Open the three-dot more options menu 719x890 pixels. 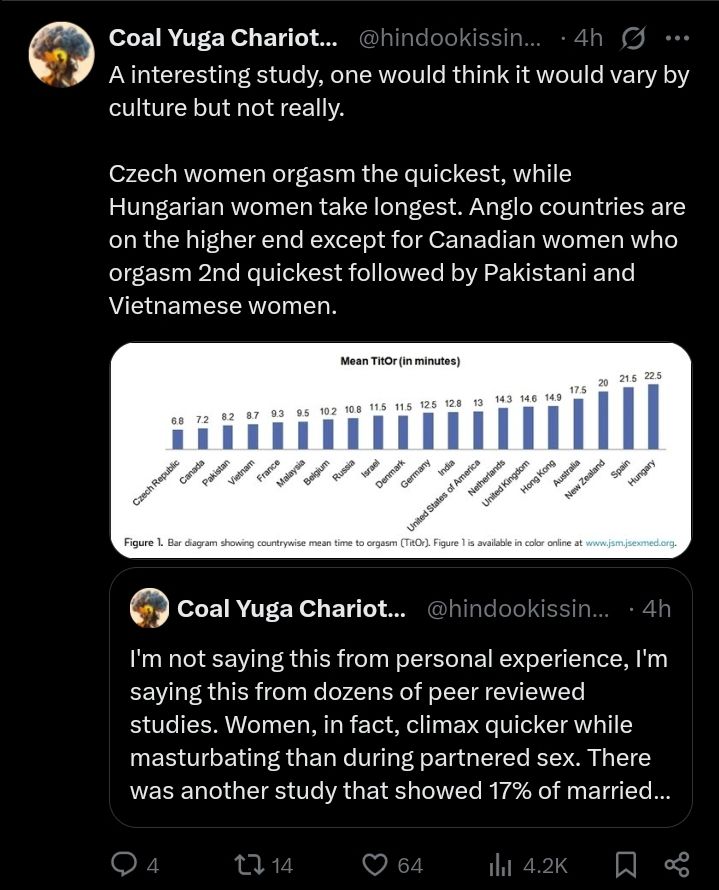tap(677, 39)
